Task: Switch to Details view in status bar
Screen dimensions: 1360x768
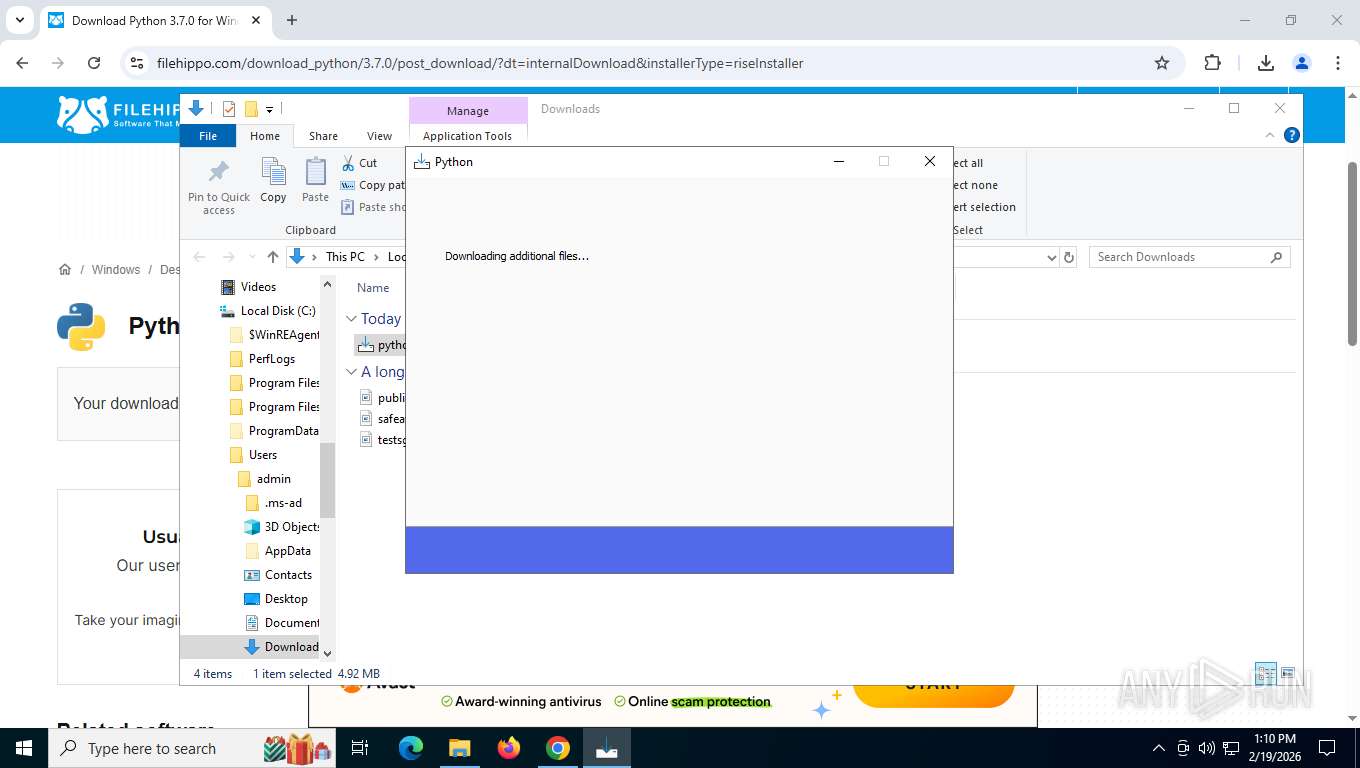Action: (1265, 673)
